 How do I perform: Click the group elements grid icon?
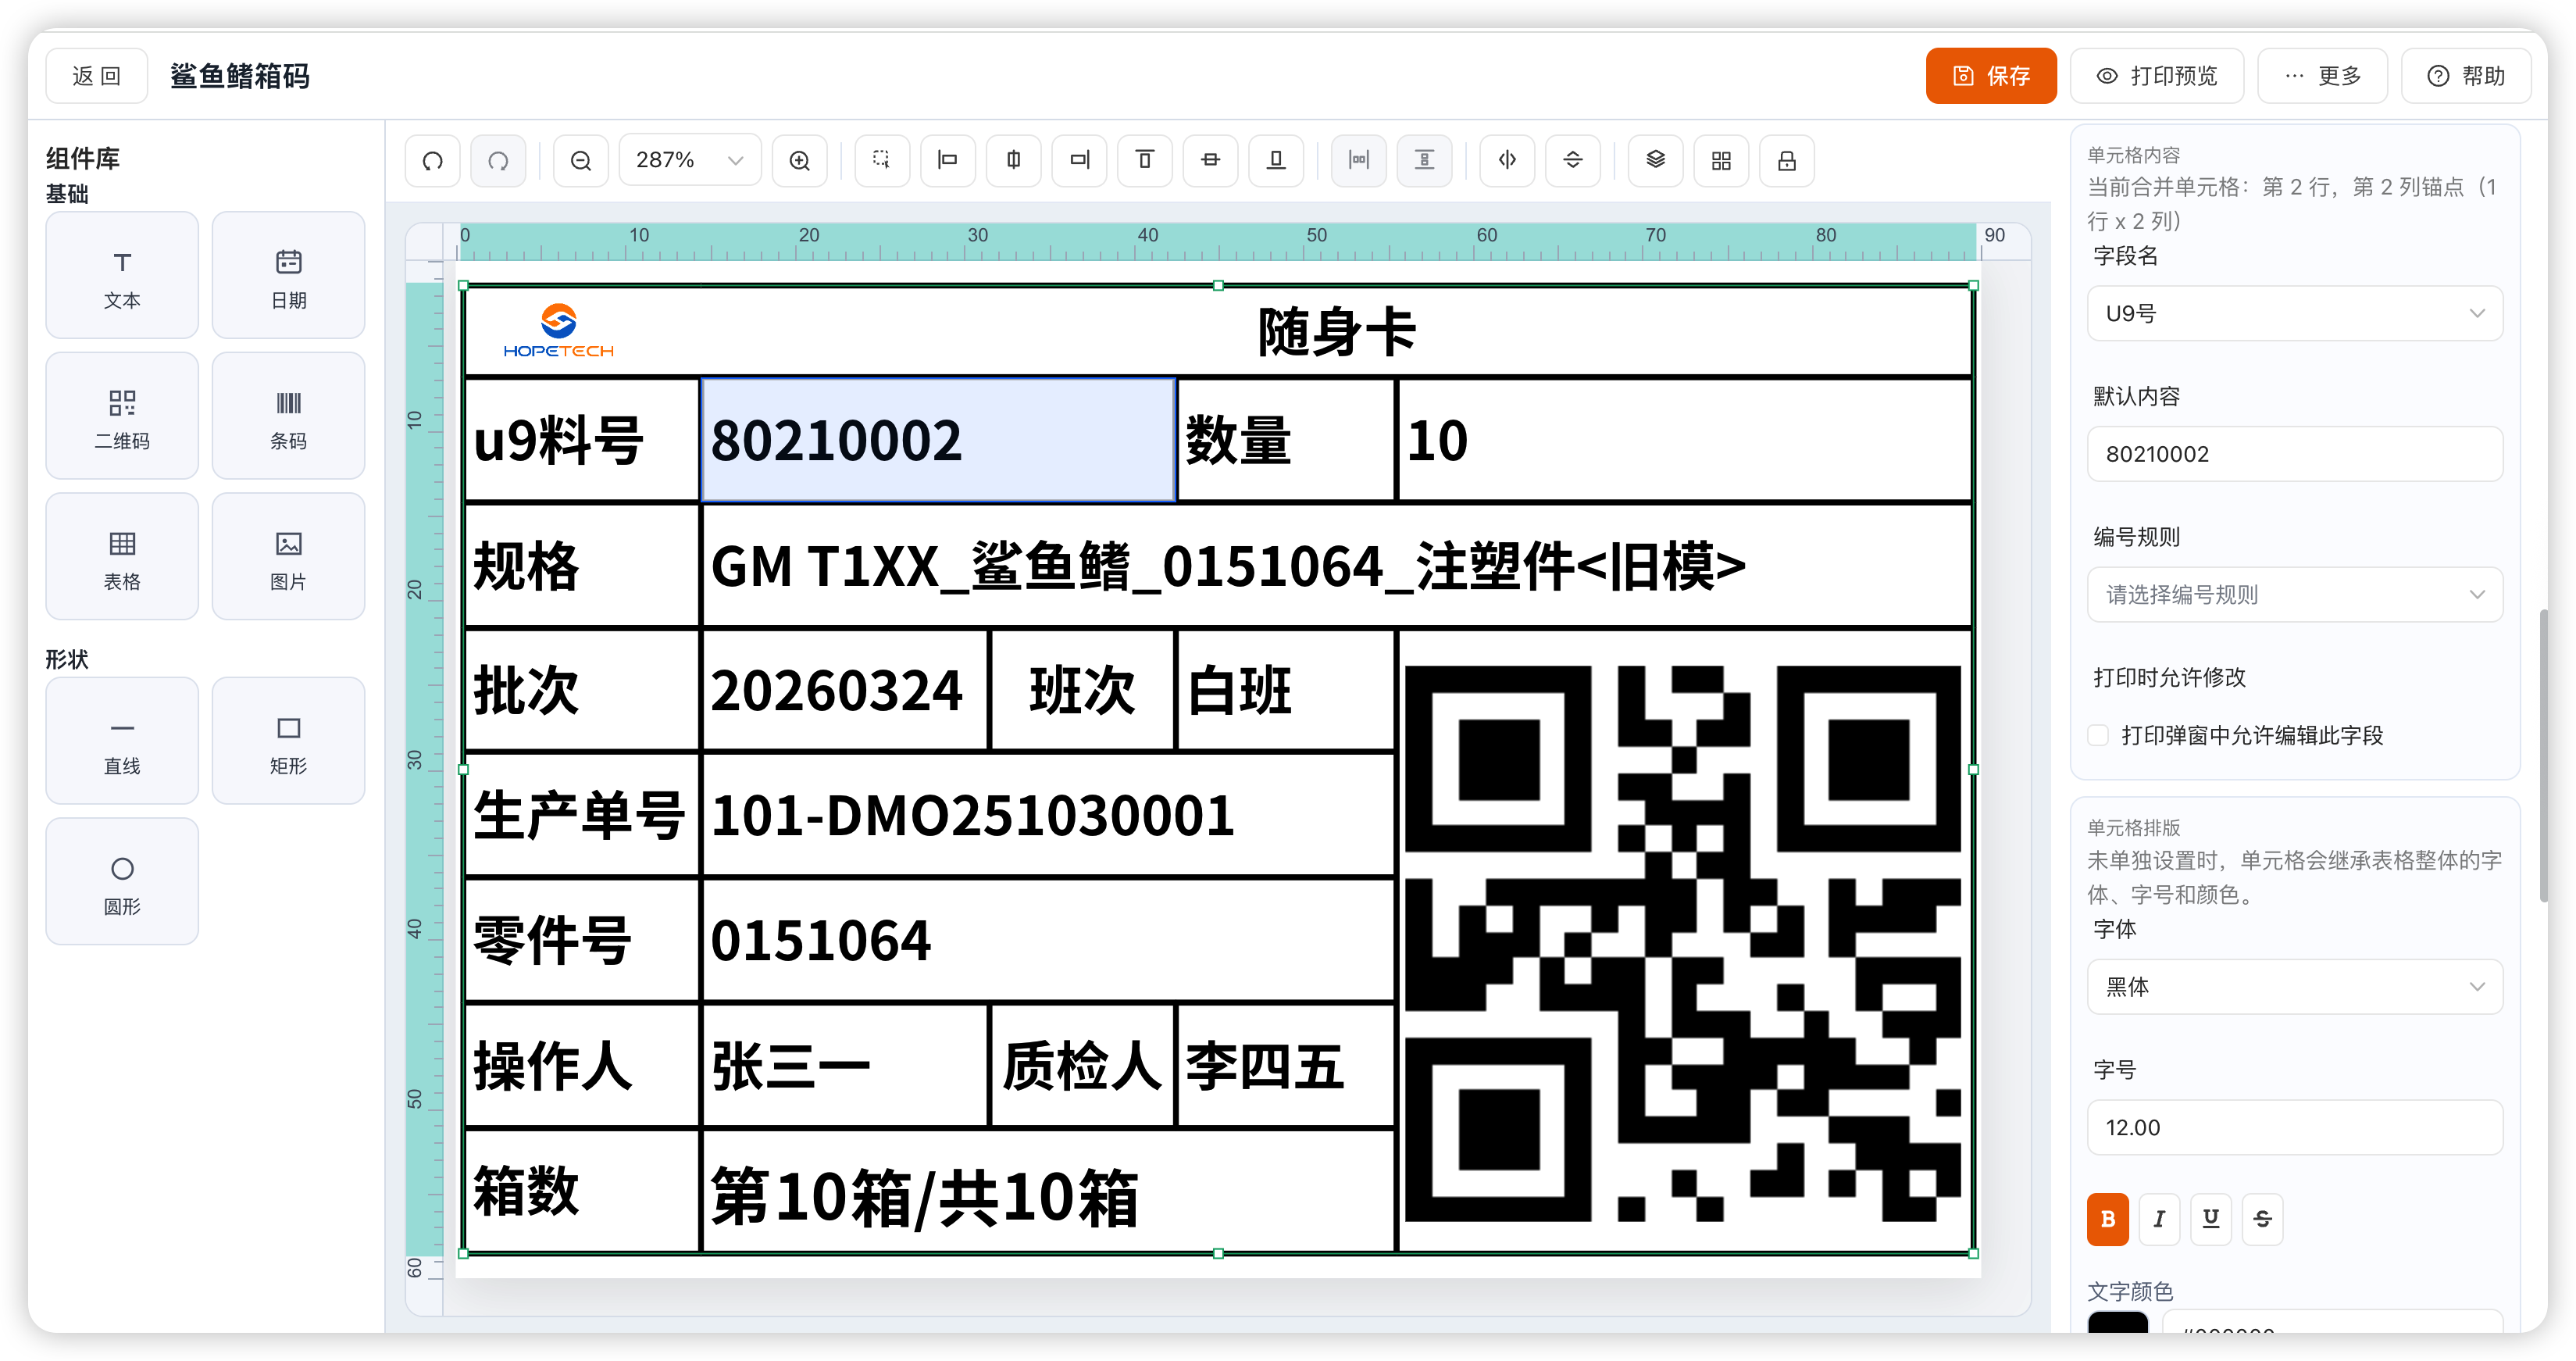click(1721, 160)
